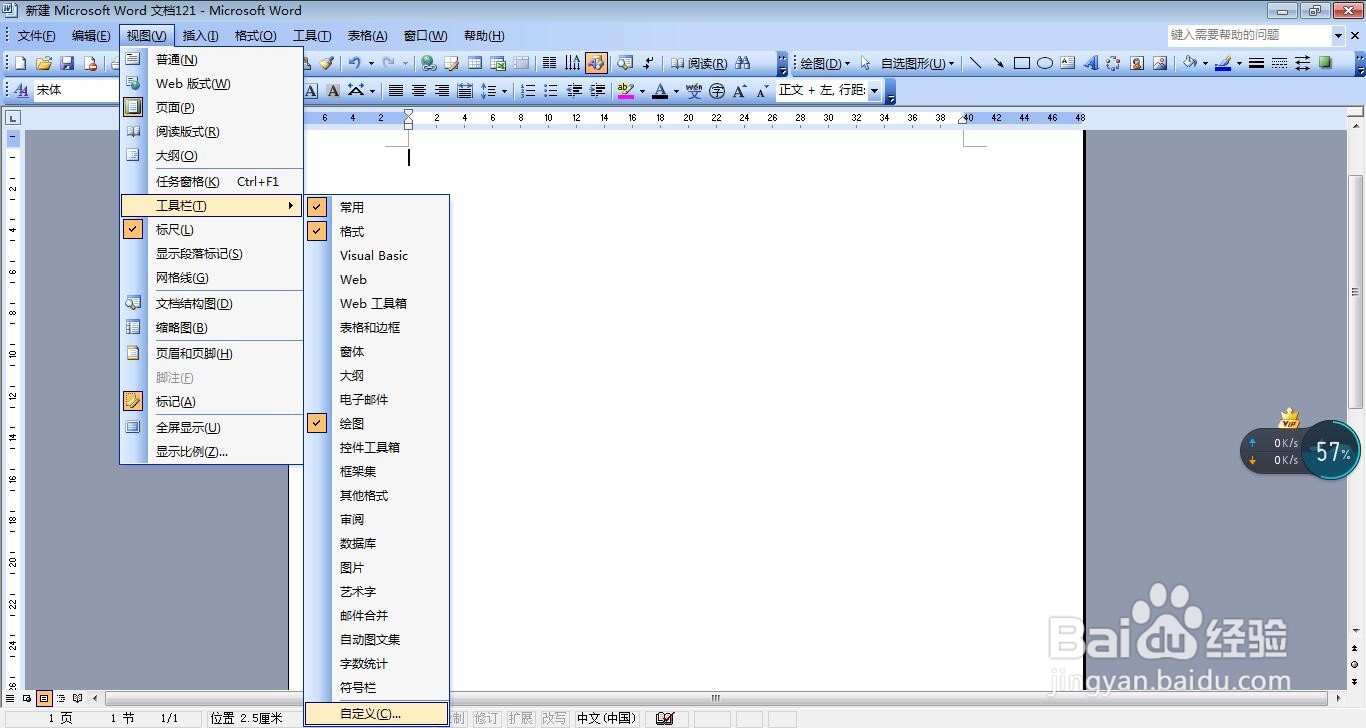Open the Line Spacing dropdown arrow
The width and height of the screenshot is (1366, 728).
pyautogui.click(x=504, y=90)
